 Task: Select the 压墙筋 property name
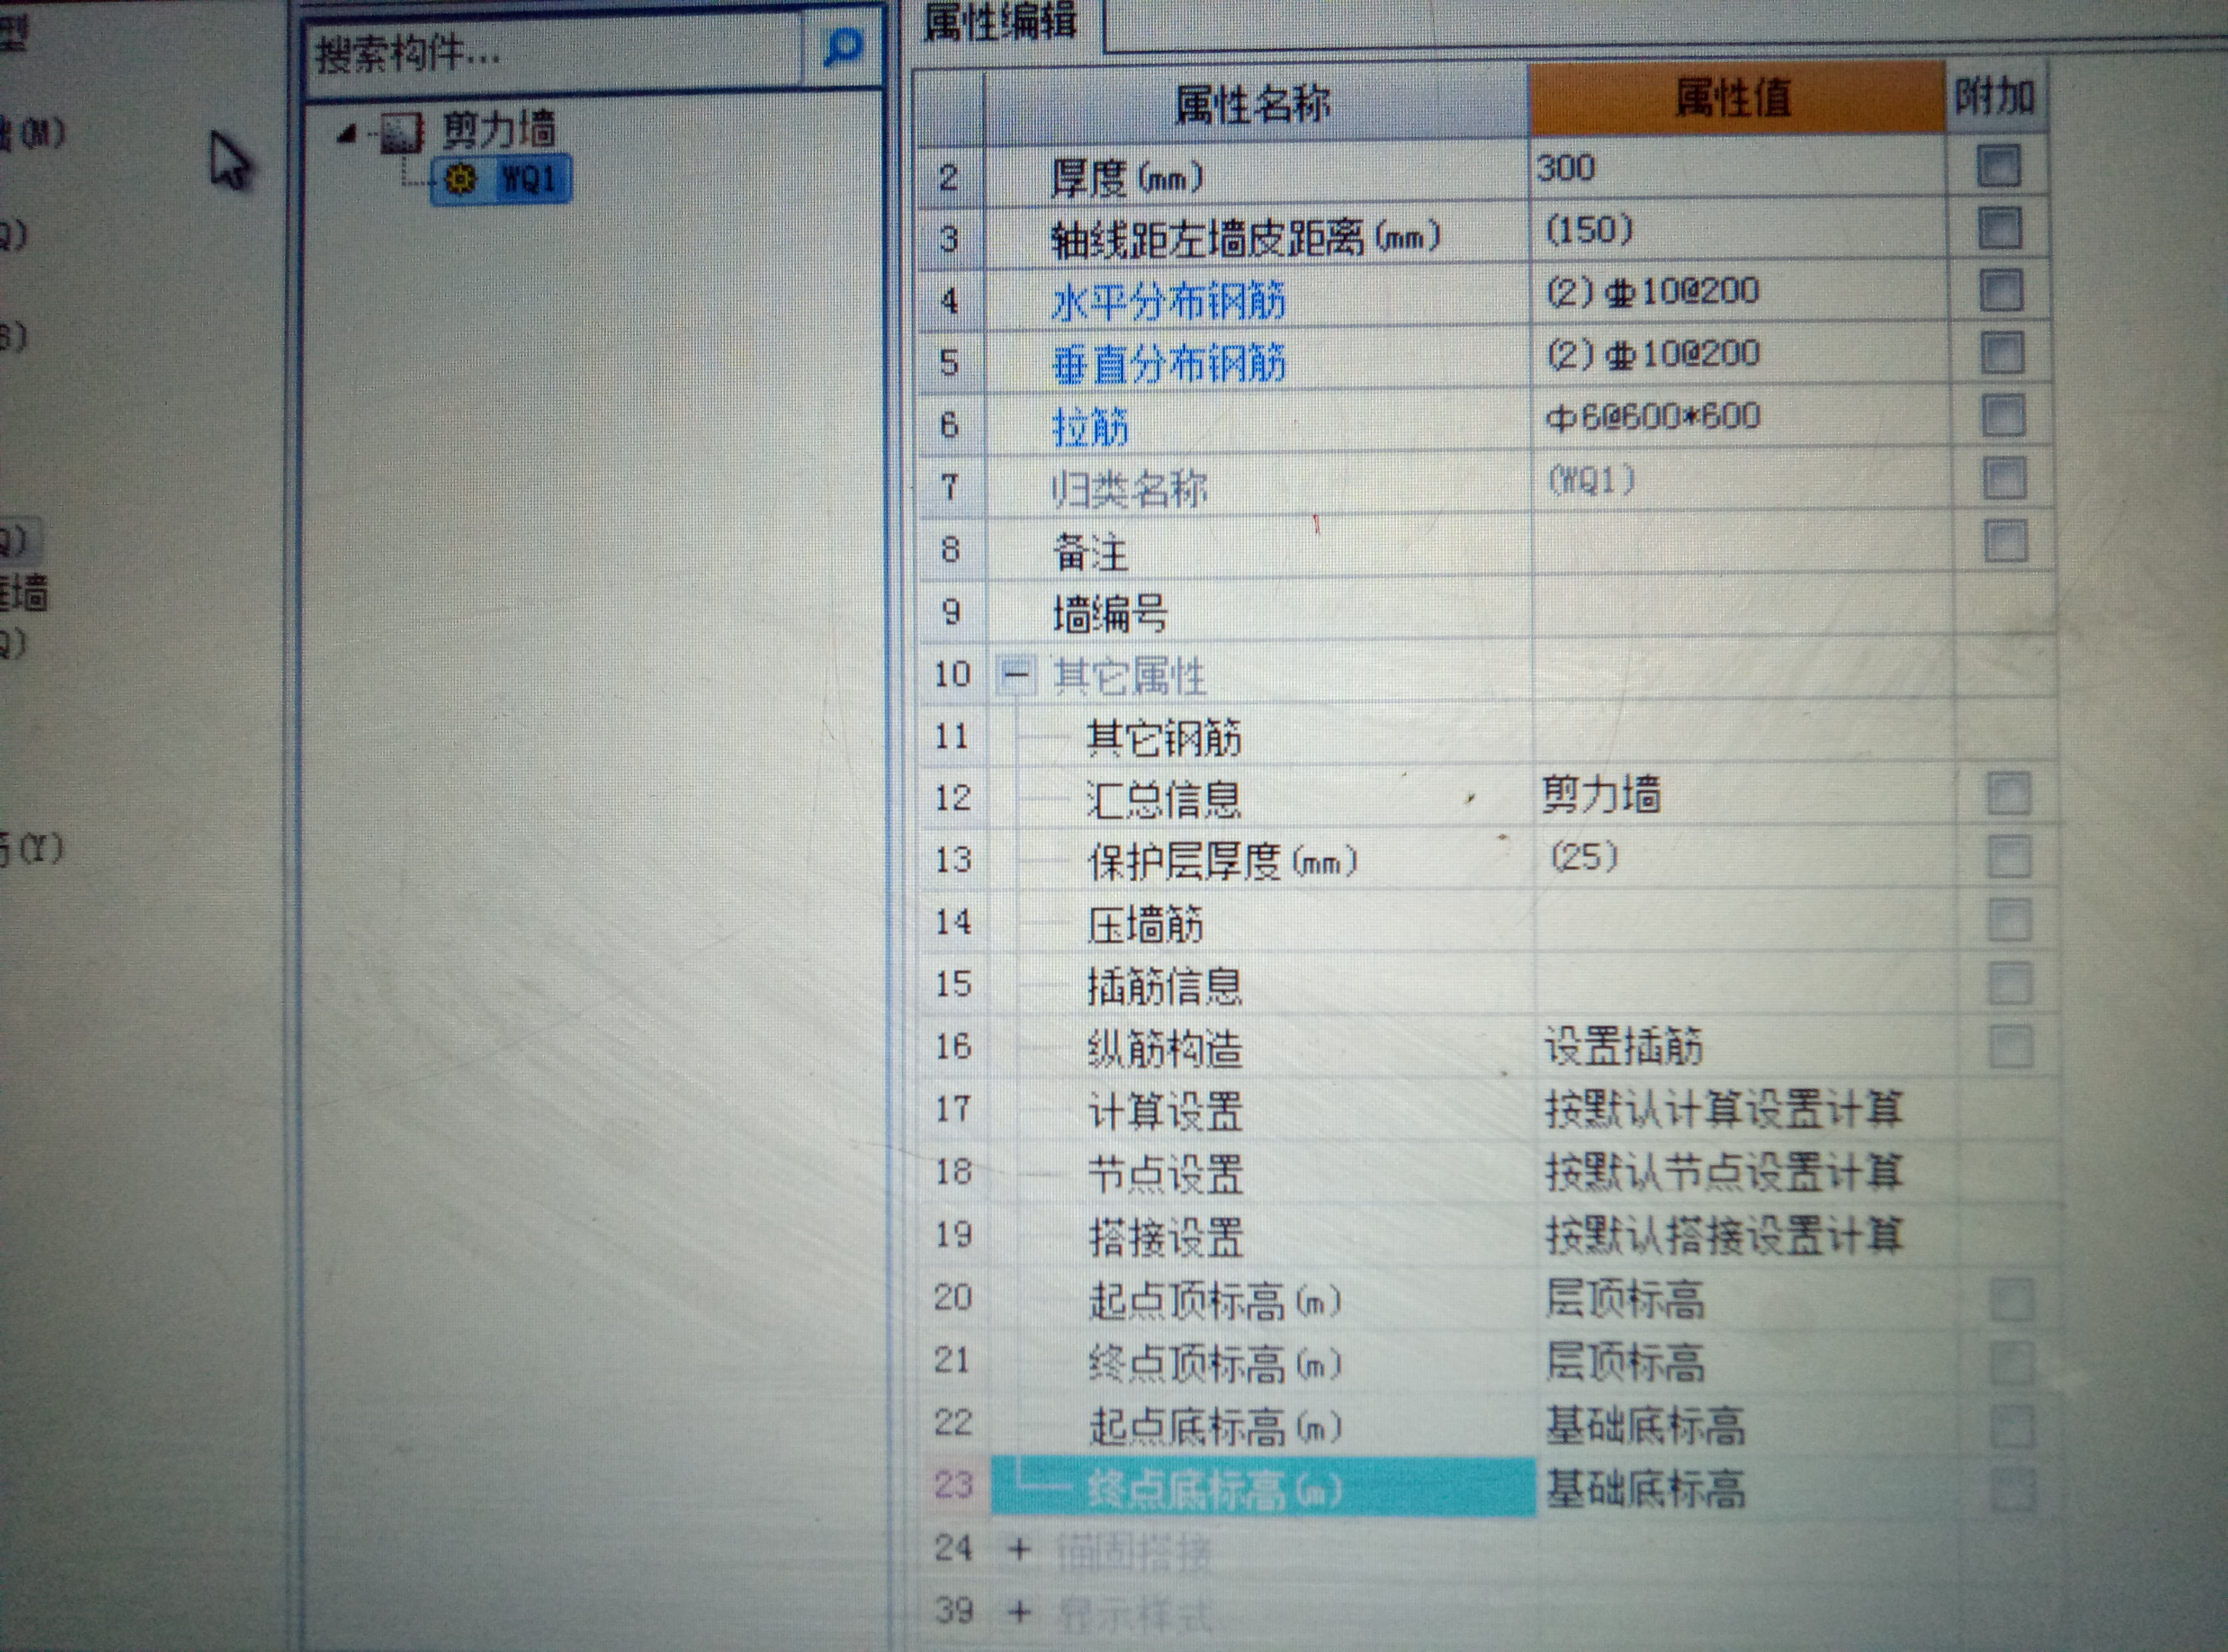pyautogui.click(x=1146, y=925)
